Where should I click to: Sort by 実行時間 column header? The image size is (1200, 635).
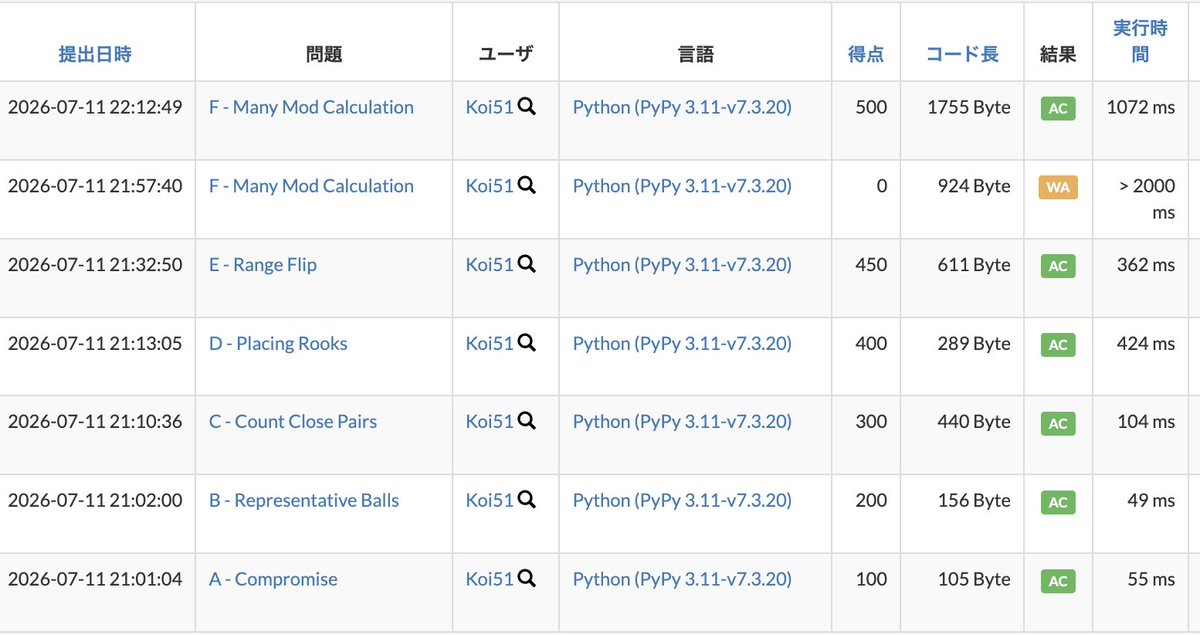pyautogui.click(x=1140, y=41)
